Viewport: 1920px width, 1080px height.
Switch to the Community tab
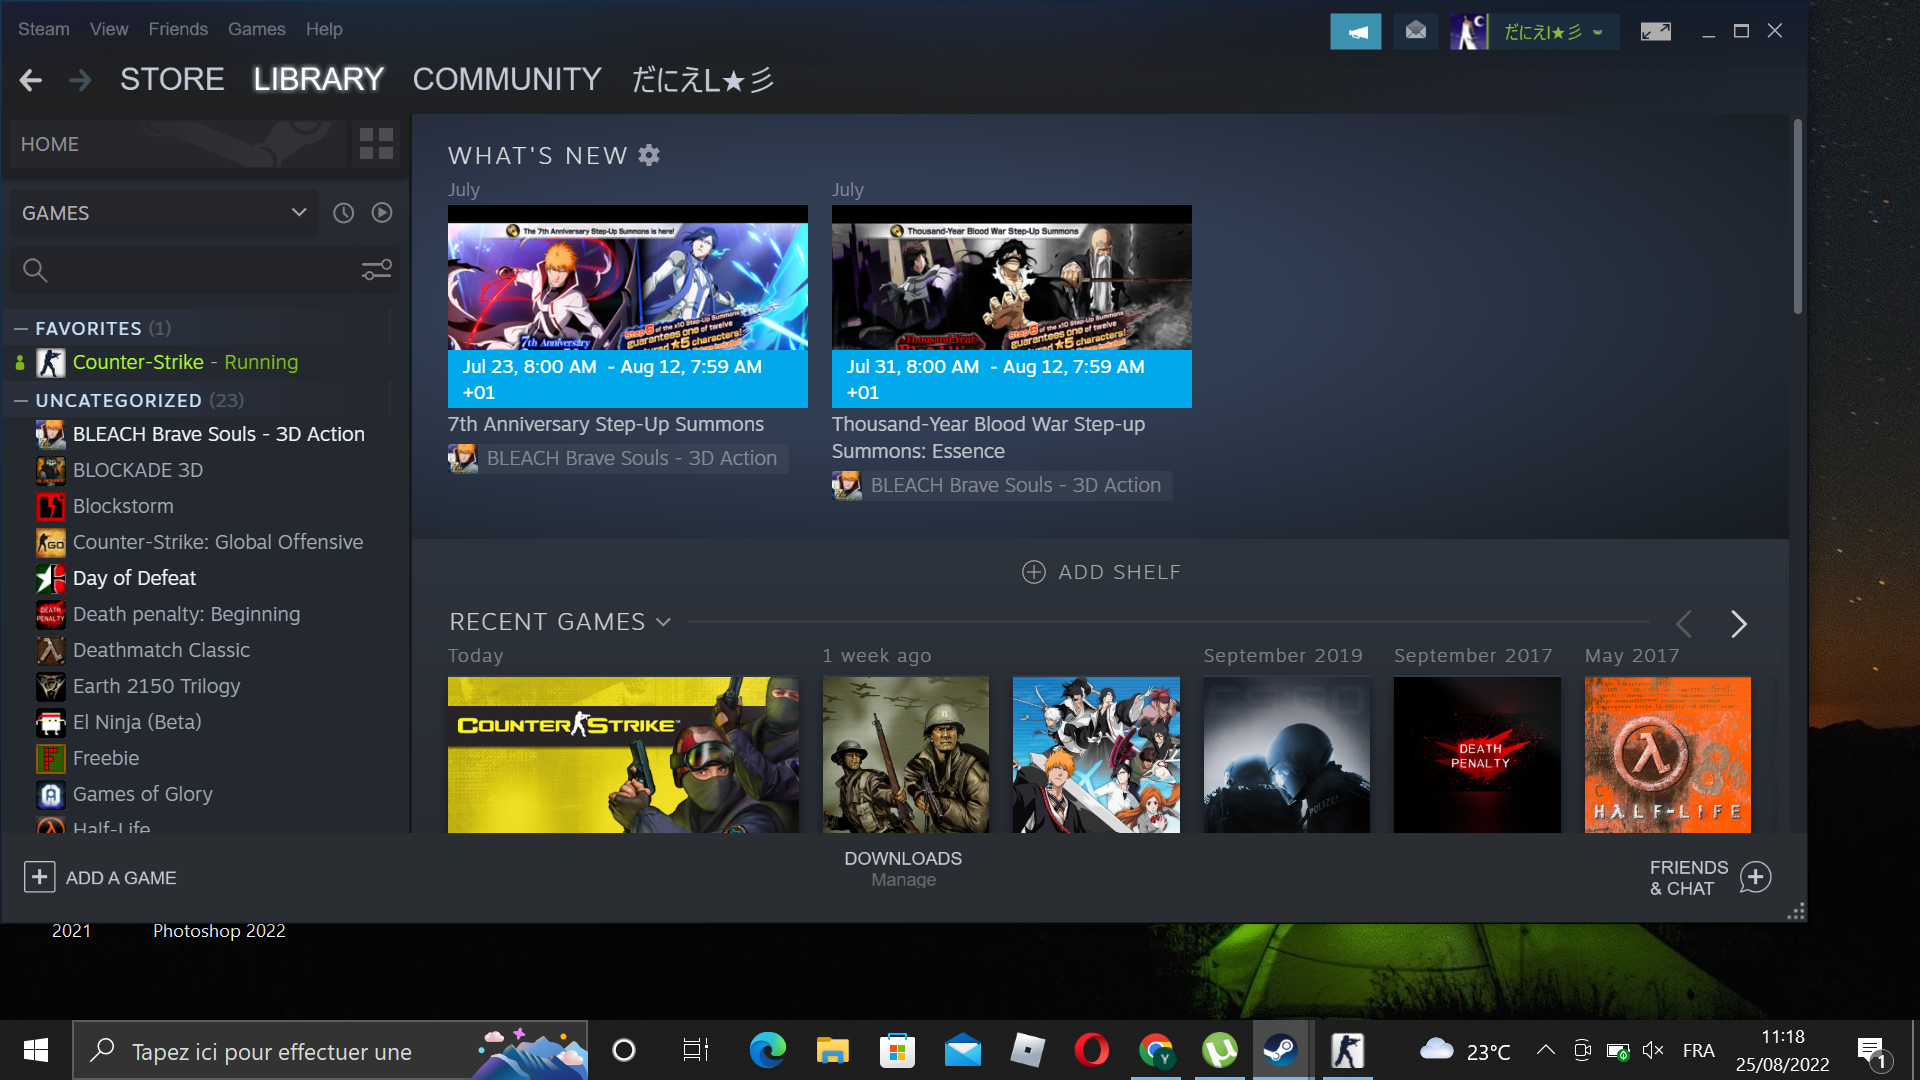pyautogui.click(x=507, y=80)
